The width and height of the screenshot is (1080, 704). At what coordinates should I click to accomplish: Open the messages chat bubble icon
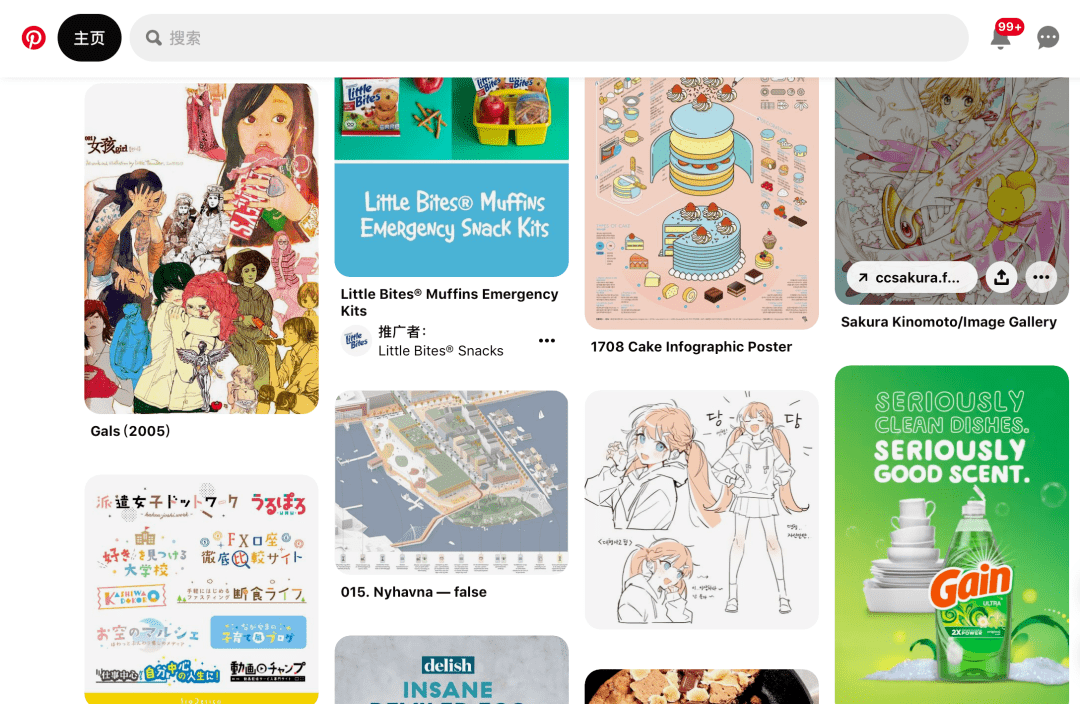coord(1048,37)
